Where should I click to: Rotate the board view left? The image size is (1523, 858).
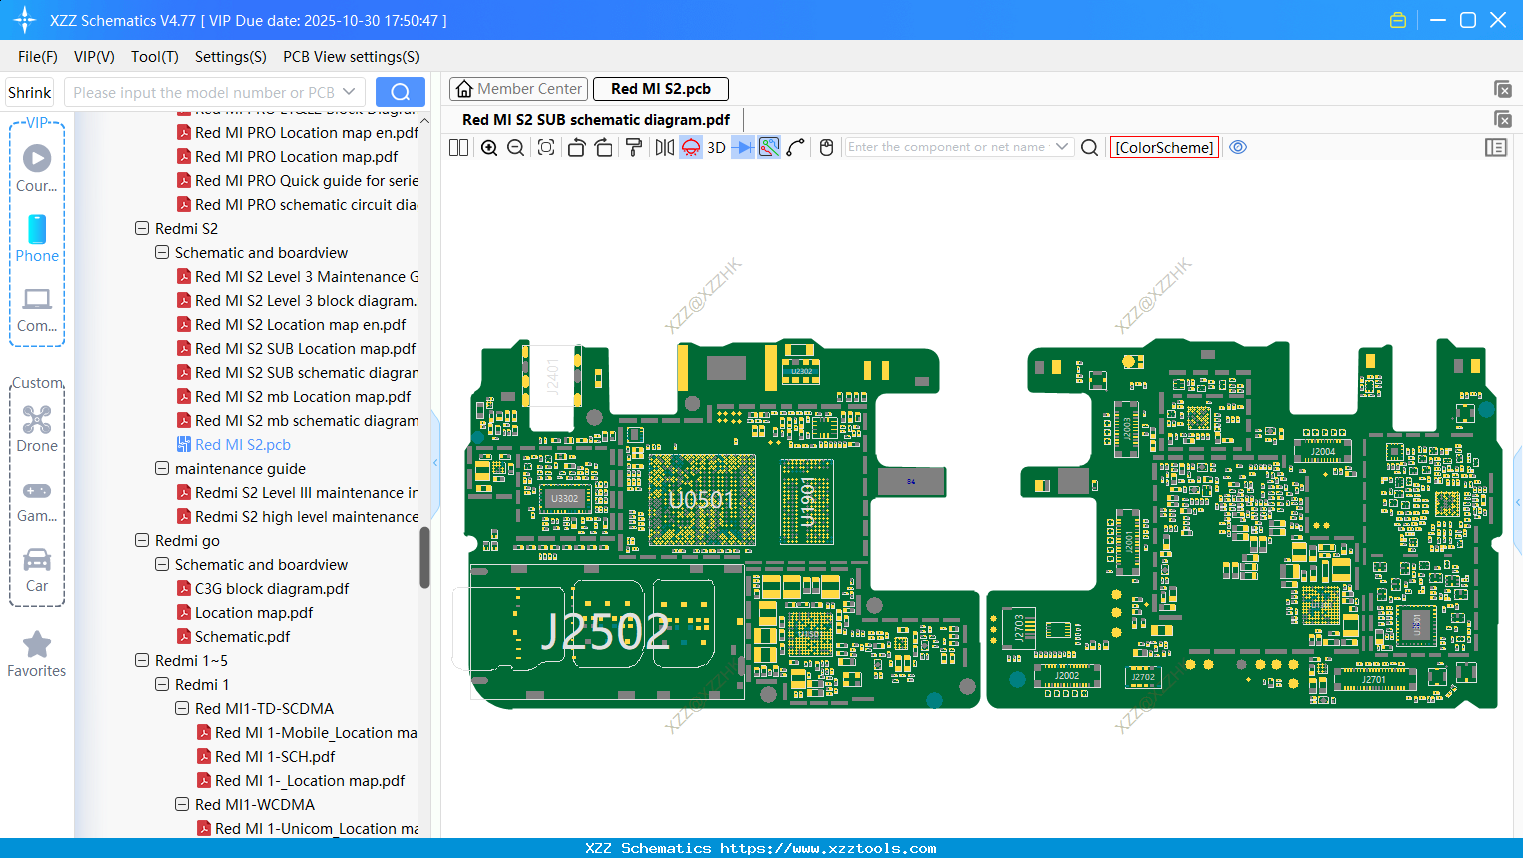point(576,148)
